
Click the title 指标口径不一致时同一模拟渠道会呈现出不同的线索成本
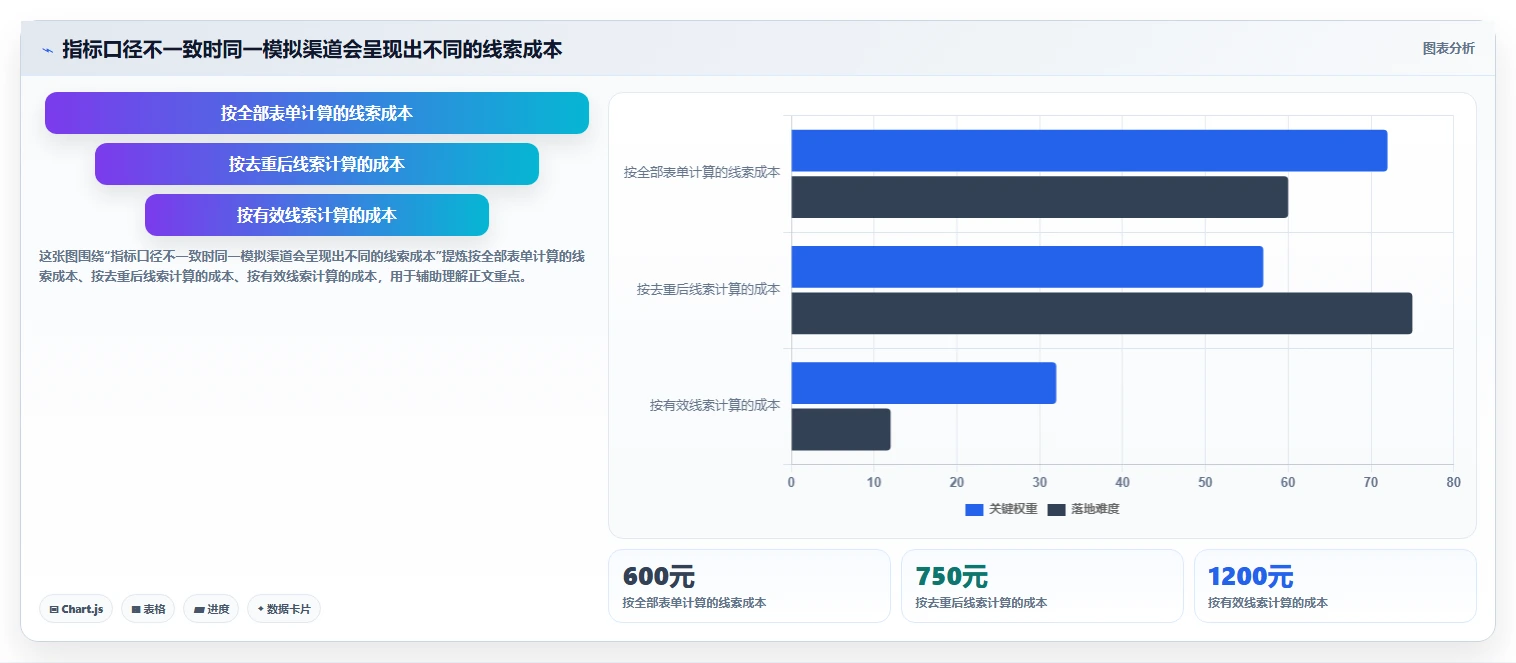pos(312,49)
